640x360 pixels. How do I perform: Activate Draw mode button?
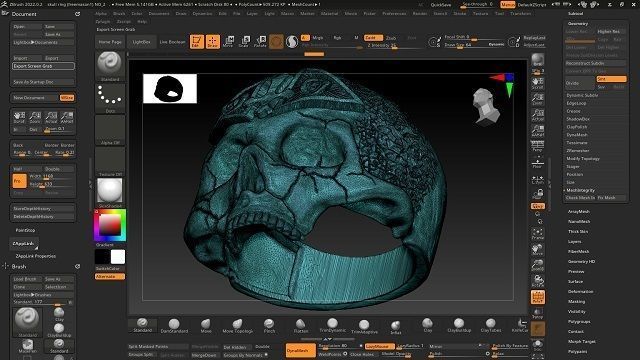pyautogui.click(x=213, y=42)
